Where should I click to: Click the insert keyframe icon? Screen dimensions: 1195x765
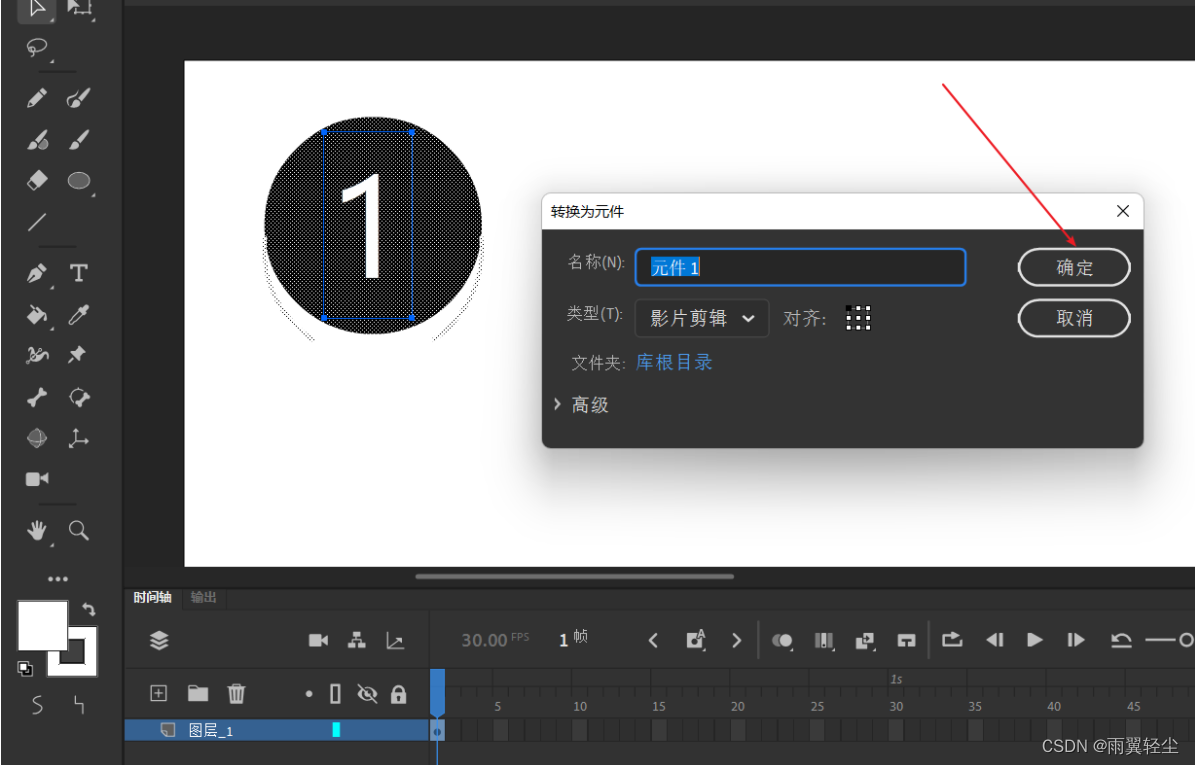click(695, 640)
